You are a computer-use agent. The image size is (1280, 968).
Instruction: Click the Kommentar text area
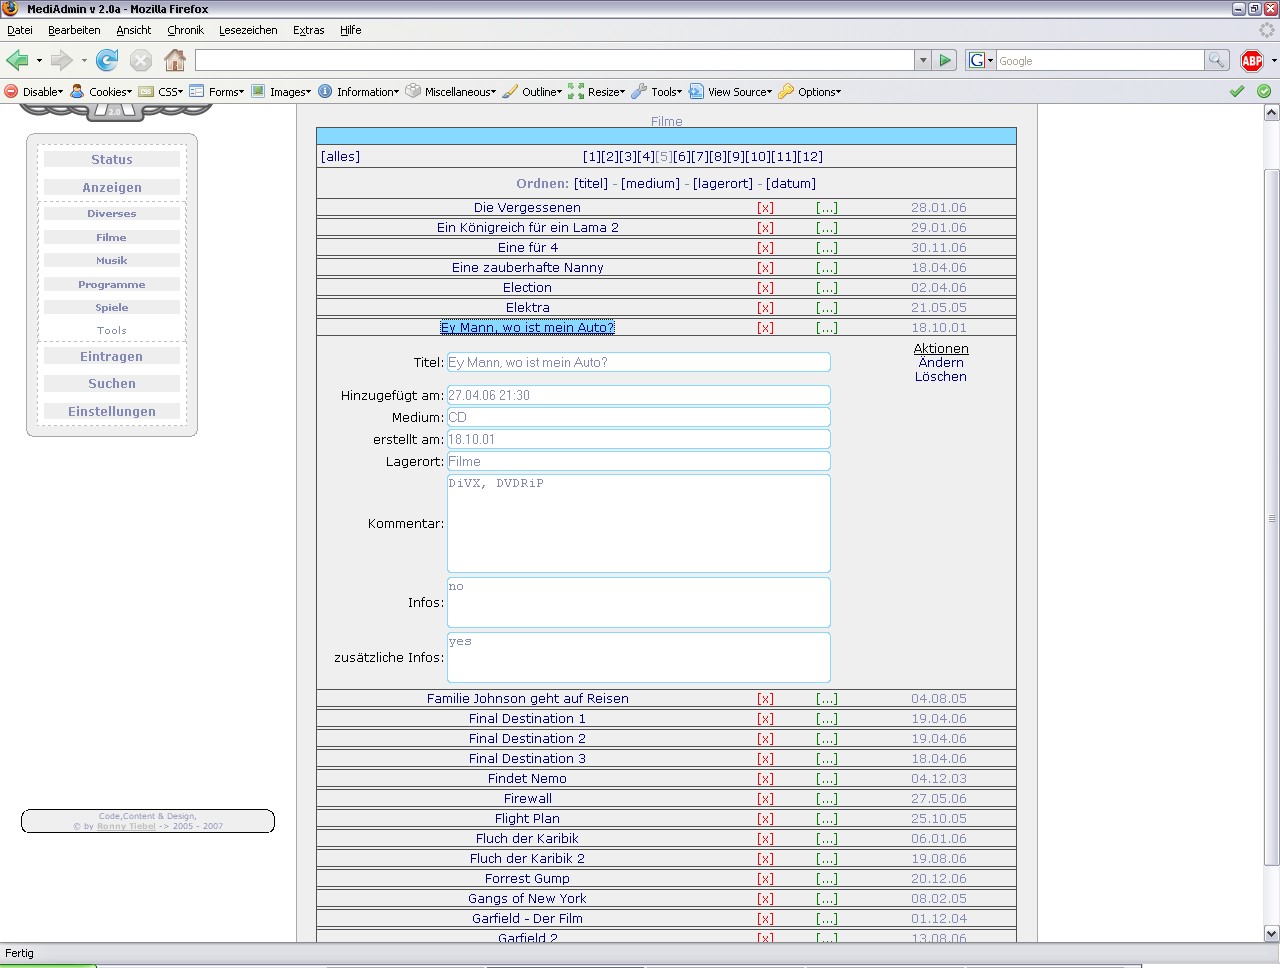[638, 524]
